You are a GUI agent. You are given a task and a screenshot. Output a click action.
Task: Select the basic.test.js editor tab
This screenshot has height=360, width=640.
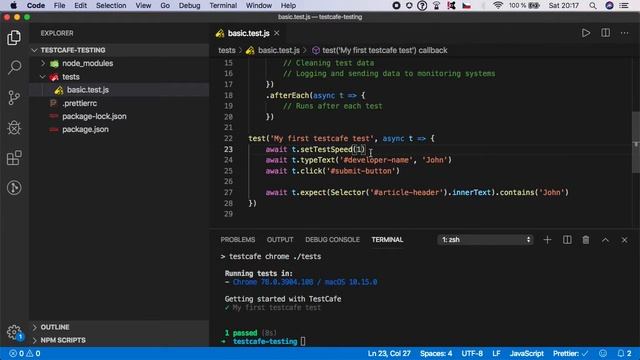[x=248, y=33]
